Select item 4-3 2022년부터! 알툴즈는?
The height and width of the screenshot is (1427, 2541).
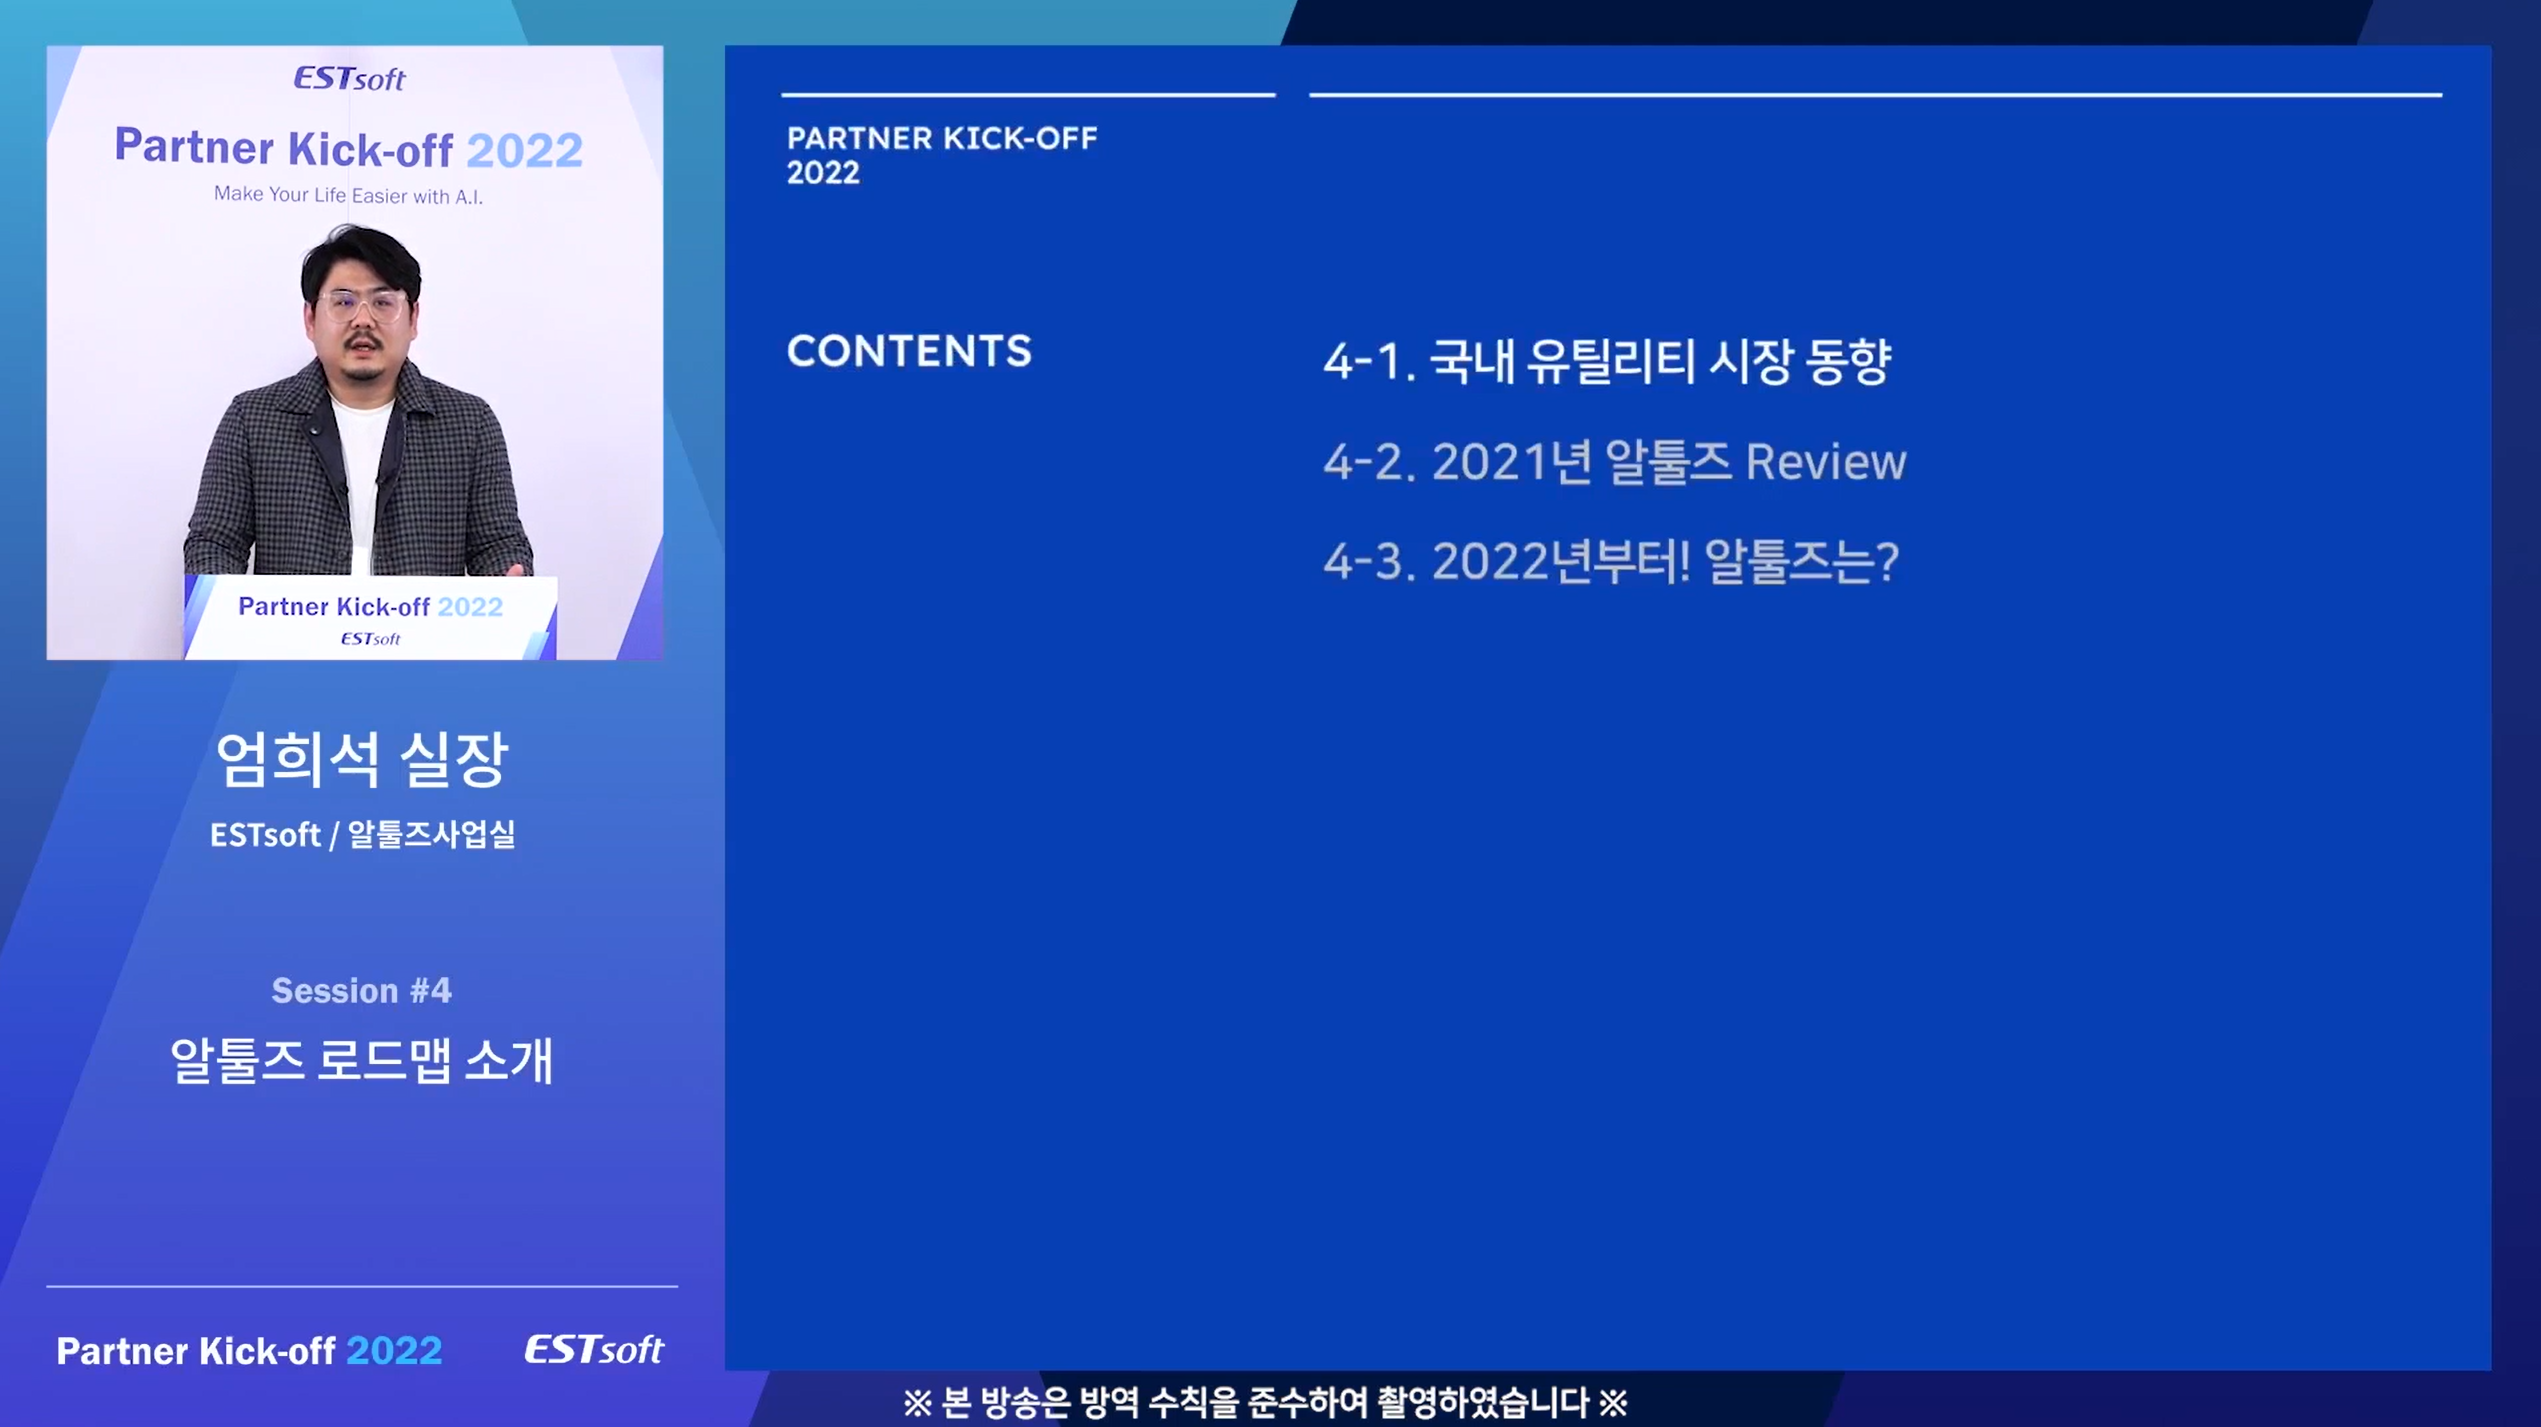(x=1610, y=561)
